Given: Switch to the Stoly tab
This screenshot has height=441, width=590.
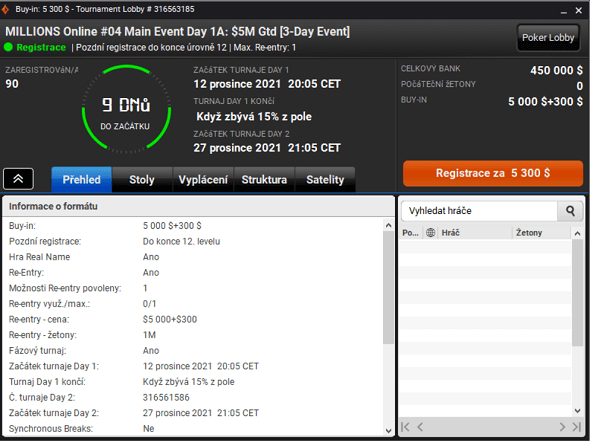Looking at the screenshot, I should (x=142, y=179).
